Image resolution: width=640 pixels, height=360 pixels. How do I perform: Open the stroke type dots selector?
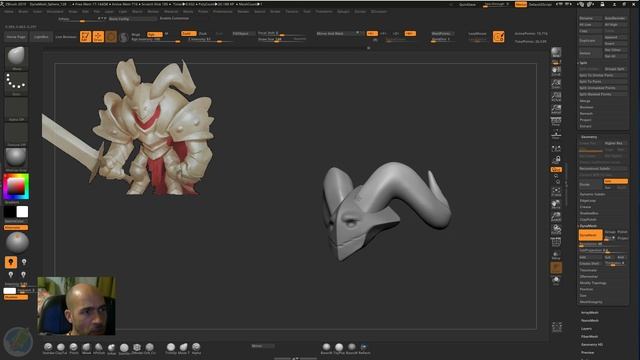click(16, 83)
